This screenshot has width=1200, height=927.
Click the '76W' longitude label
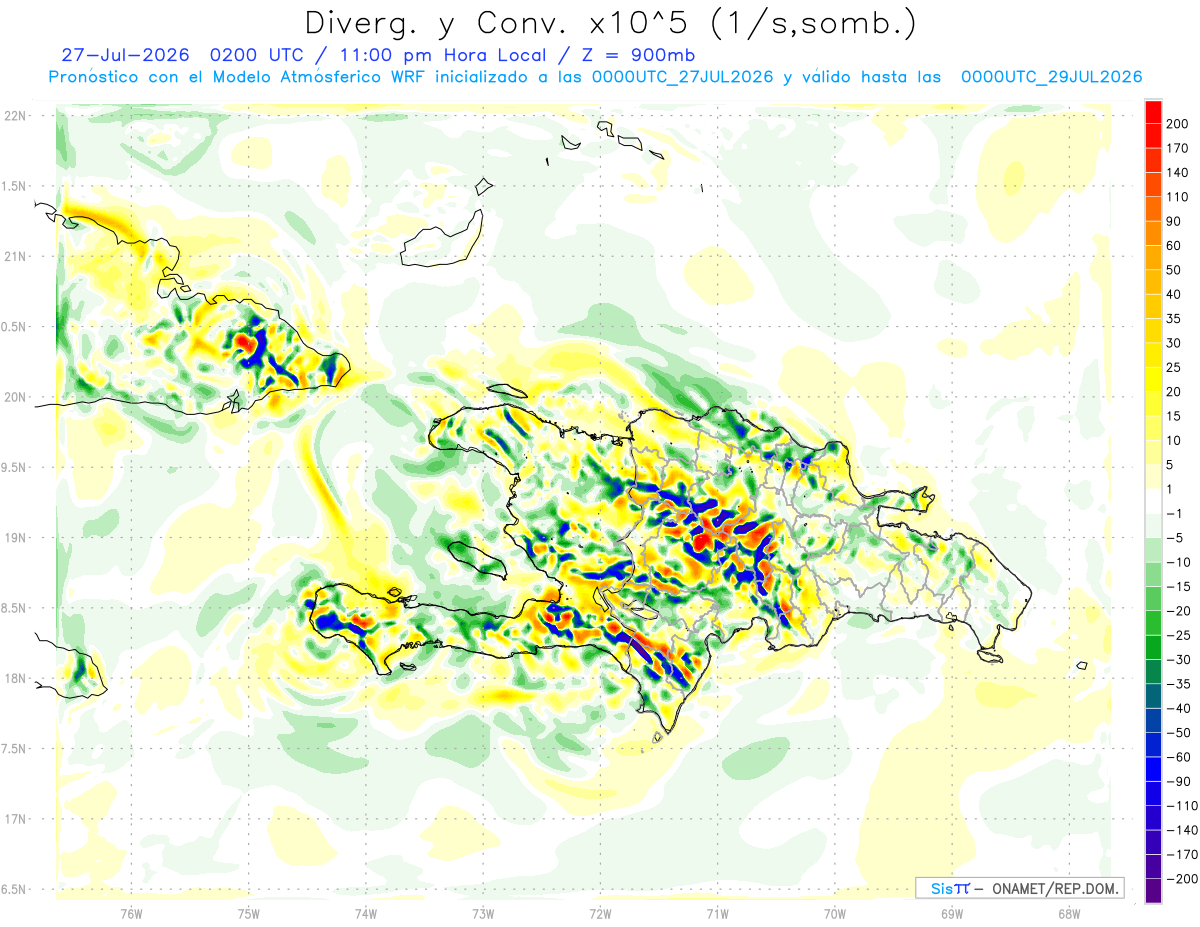click(131, 913)
